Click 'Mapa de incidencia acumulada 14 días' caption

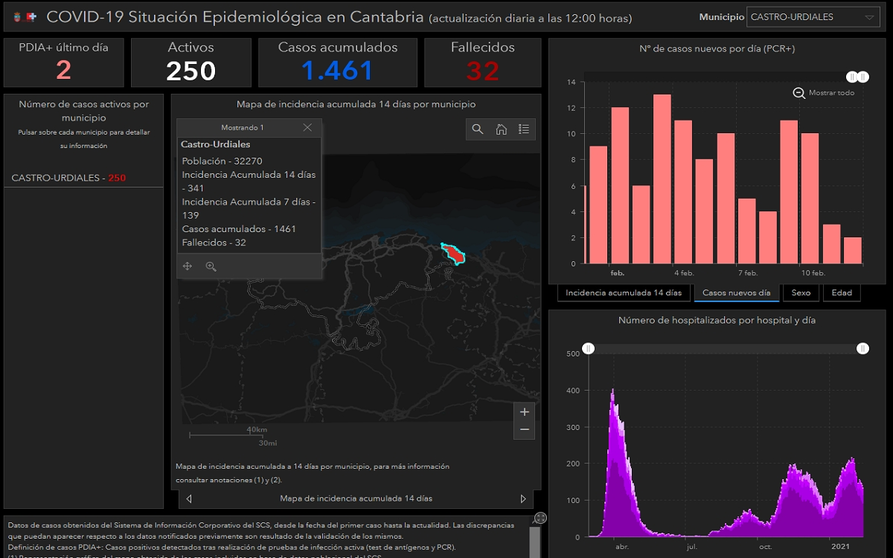(356, 498)
